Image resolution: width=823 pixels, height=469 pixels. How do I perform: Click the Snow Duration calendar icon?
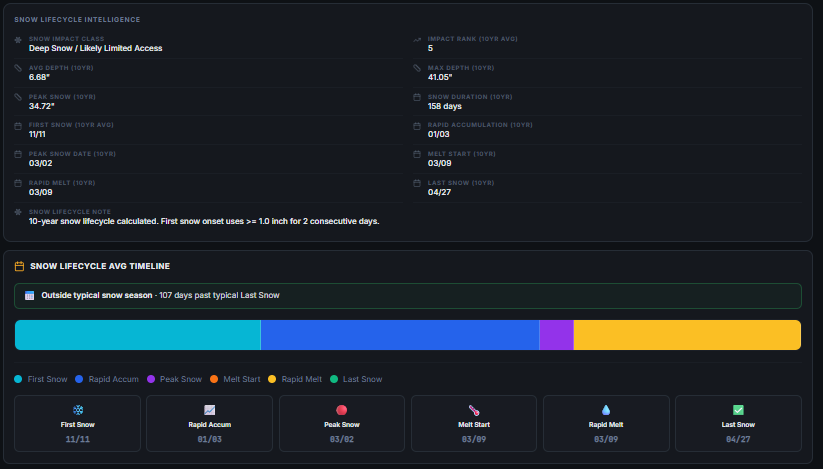(417, 97)
